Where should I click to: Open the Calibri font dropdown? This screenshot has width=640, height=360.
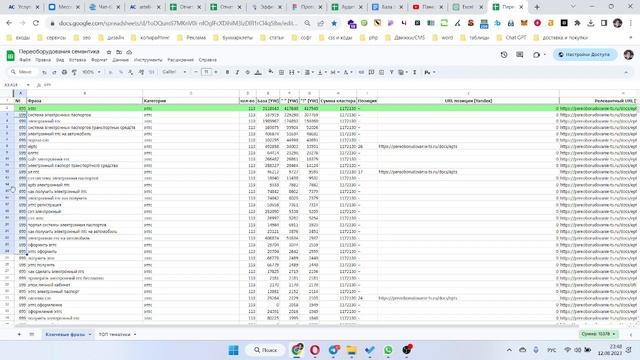click(x=174, y=72)
